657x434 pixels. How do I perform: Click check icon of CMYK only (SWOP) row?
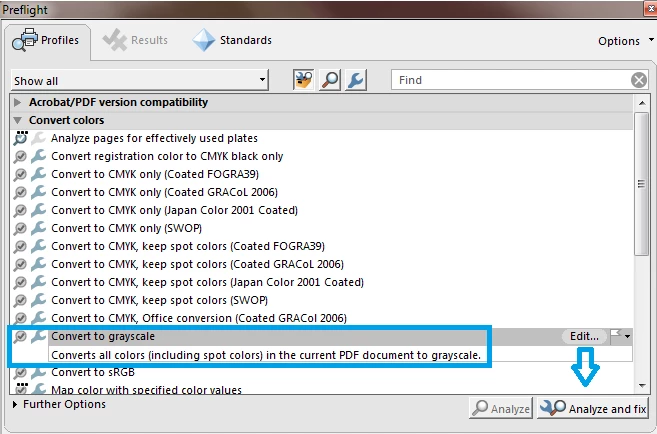[20, 228]
